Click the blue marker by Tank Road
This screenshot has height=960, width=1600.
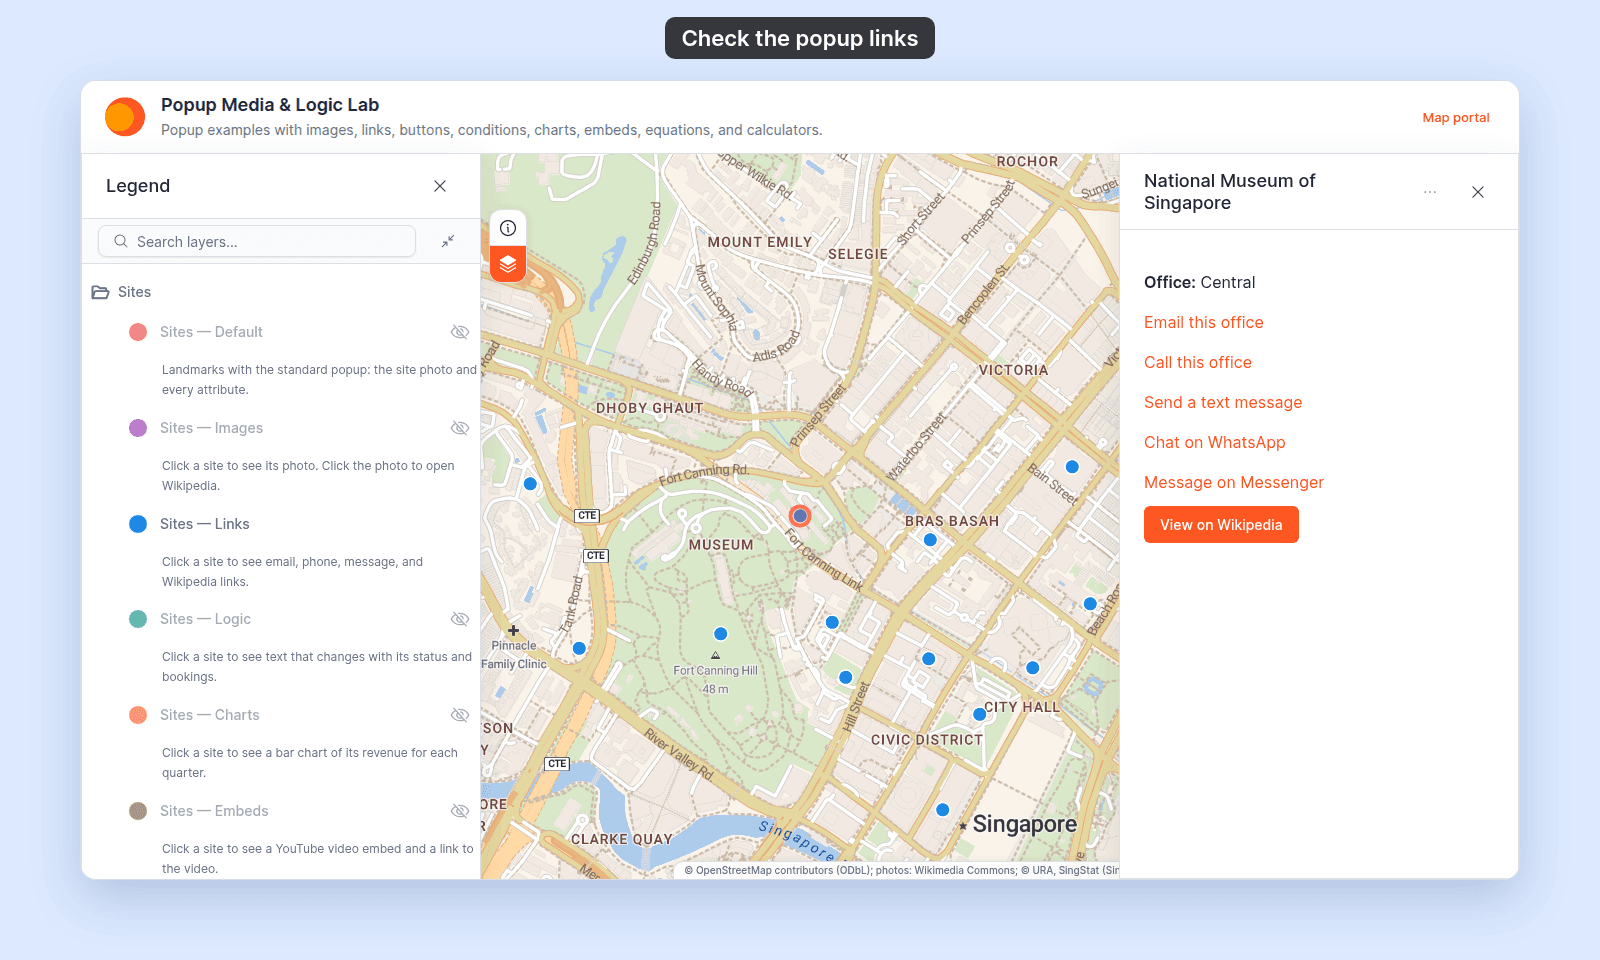[x=579, y=648]
